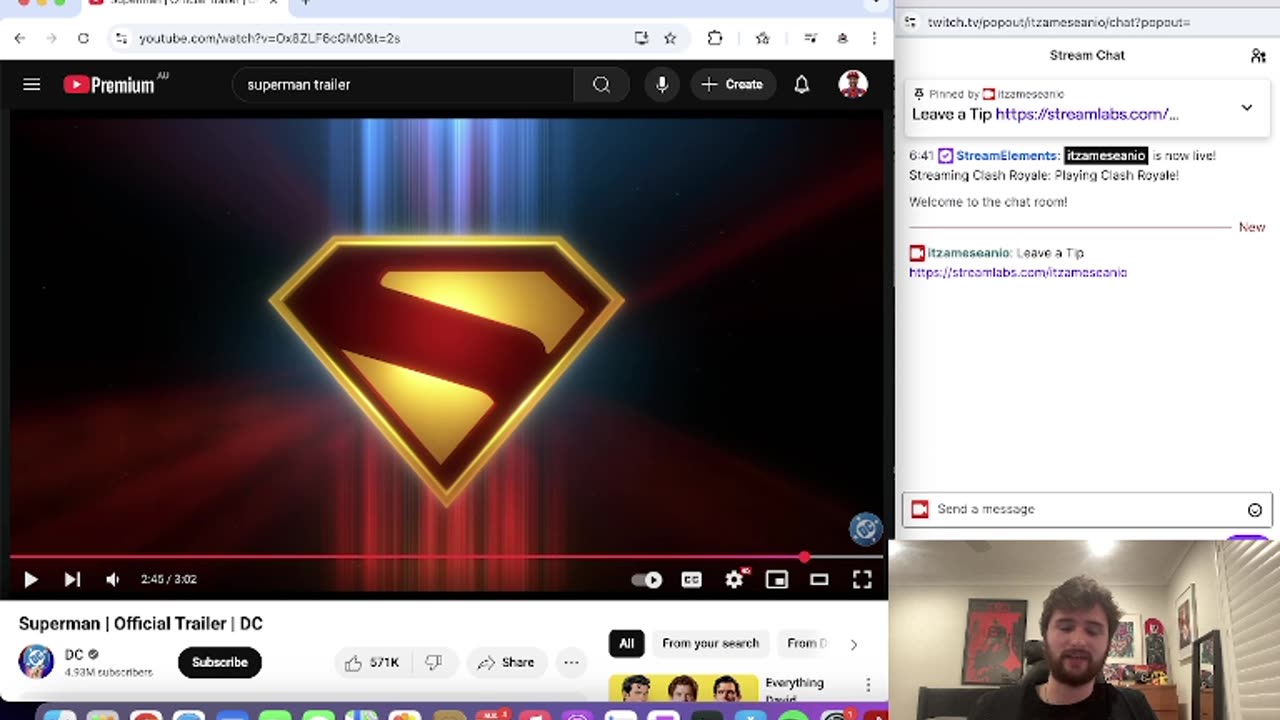The height and width of the screenshot is (720, 1280).
Task: Click the floating extension icon on video
Action: [866, 528]
